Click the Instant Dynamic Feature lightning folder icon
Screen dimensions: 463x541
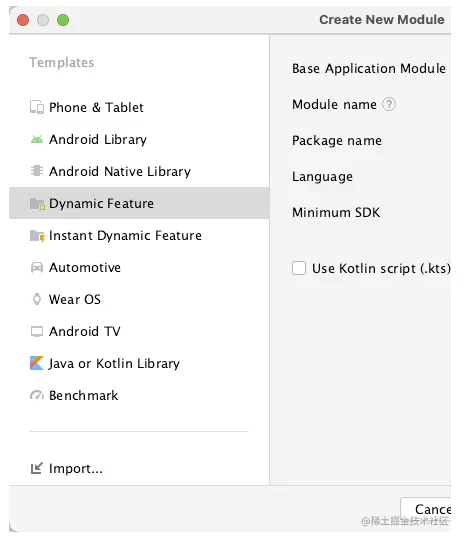click(x=37, y=236)
